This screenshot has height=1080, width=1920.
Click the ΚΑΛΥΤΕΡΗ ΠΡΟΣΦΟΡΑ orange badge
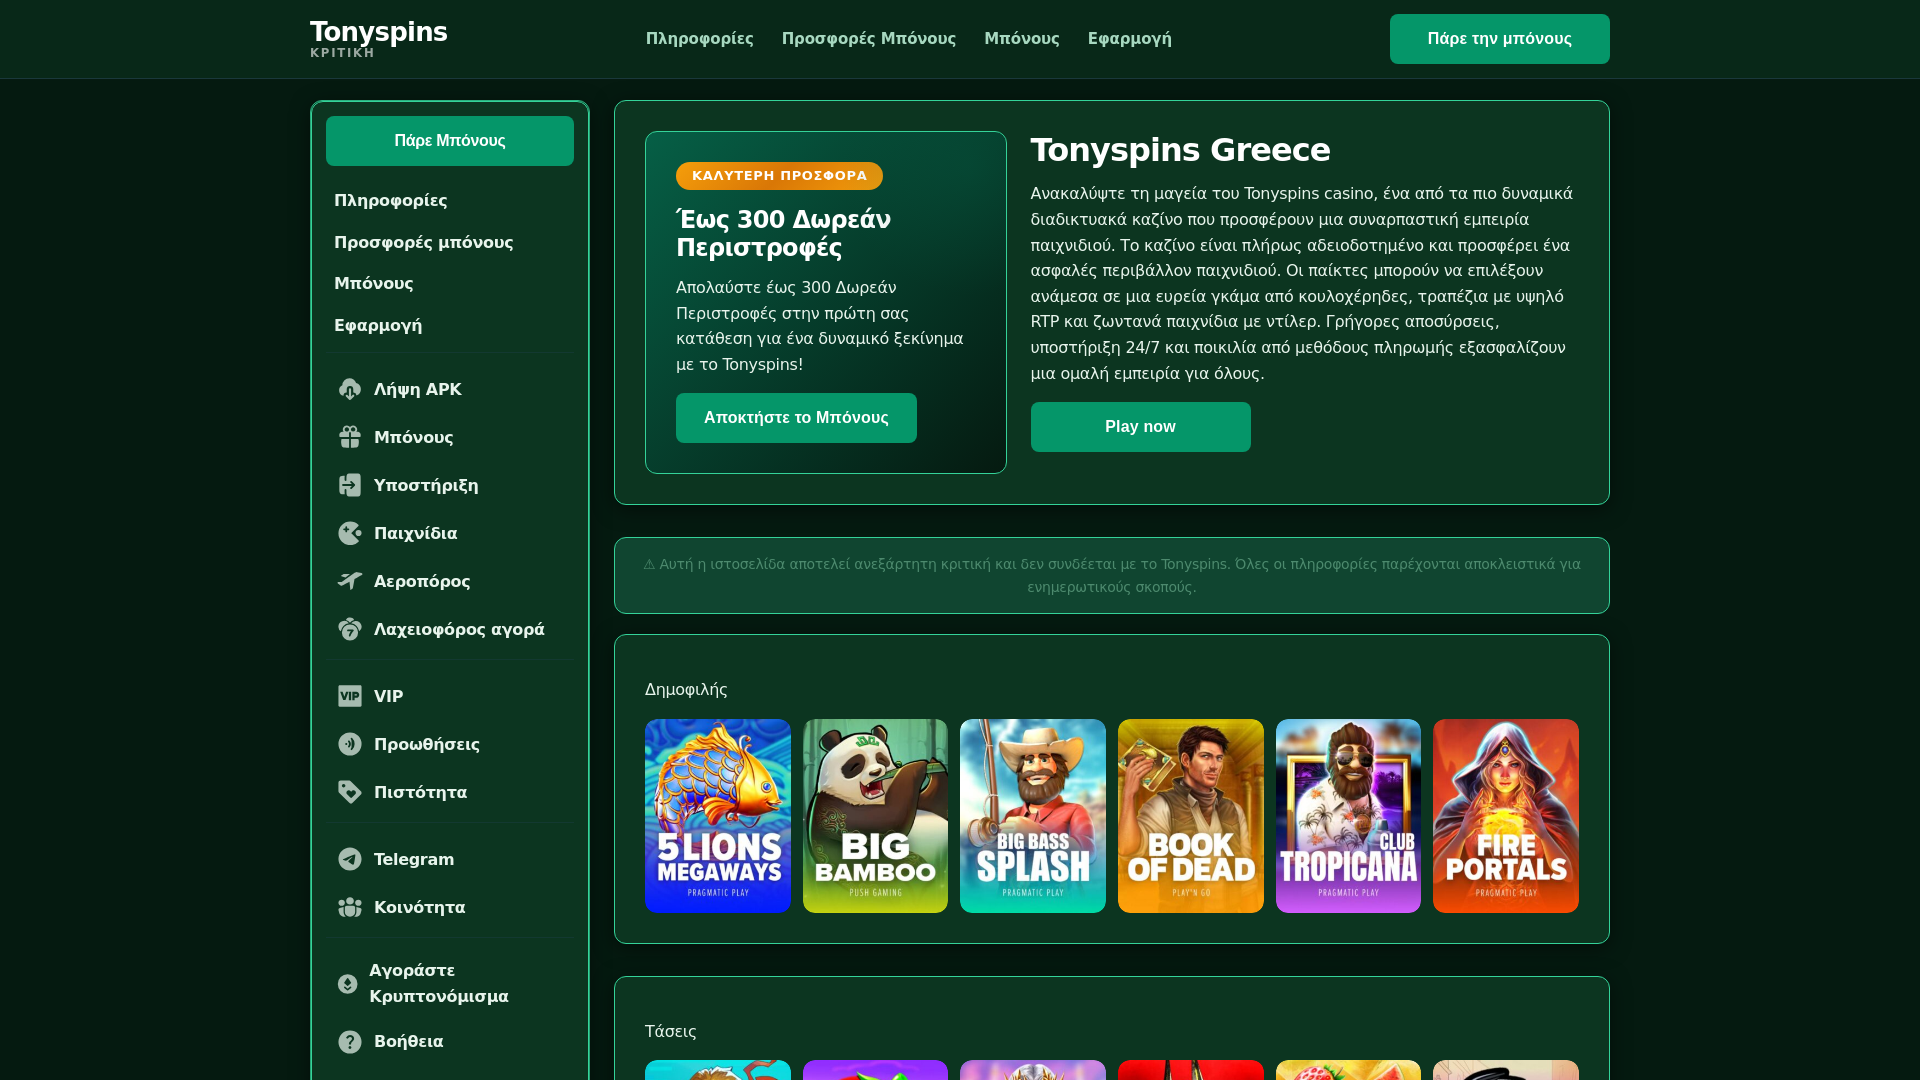780,176
